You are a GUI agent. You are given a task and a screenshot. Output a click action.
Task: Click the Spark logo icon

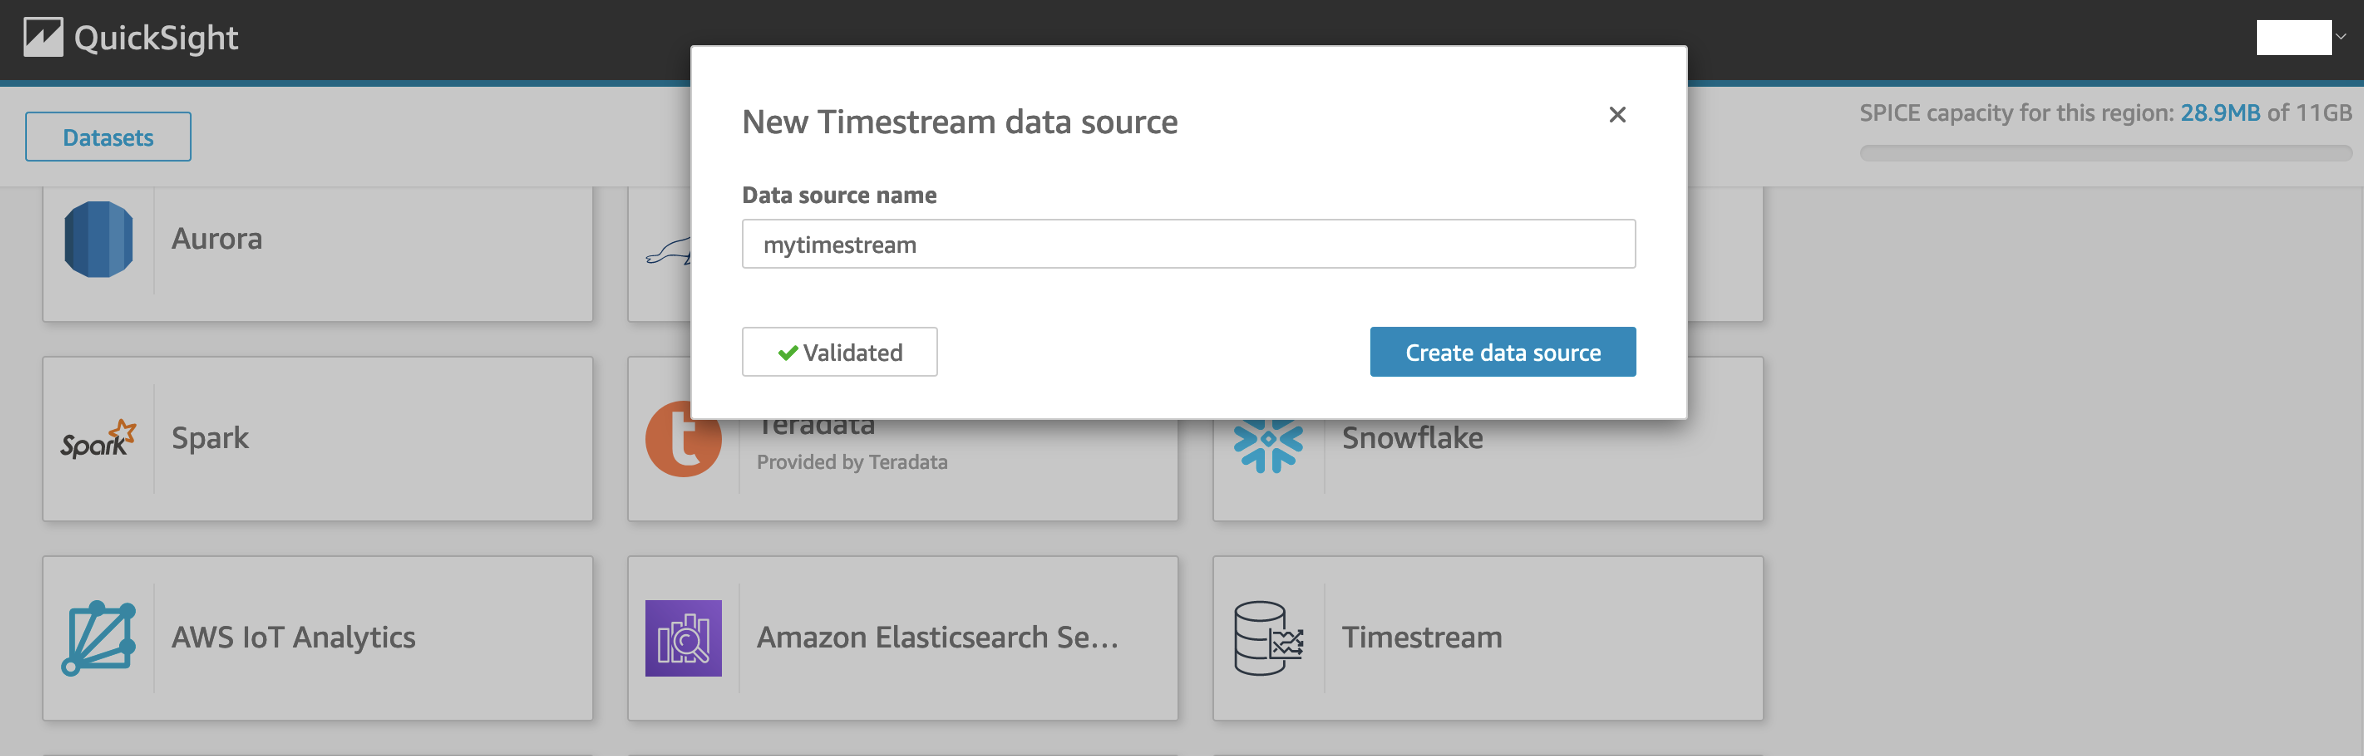(98, 439)
